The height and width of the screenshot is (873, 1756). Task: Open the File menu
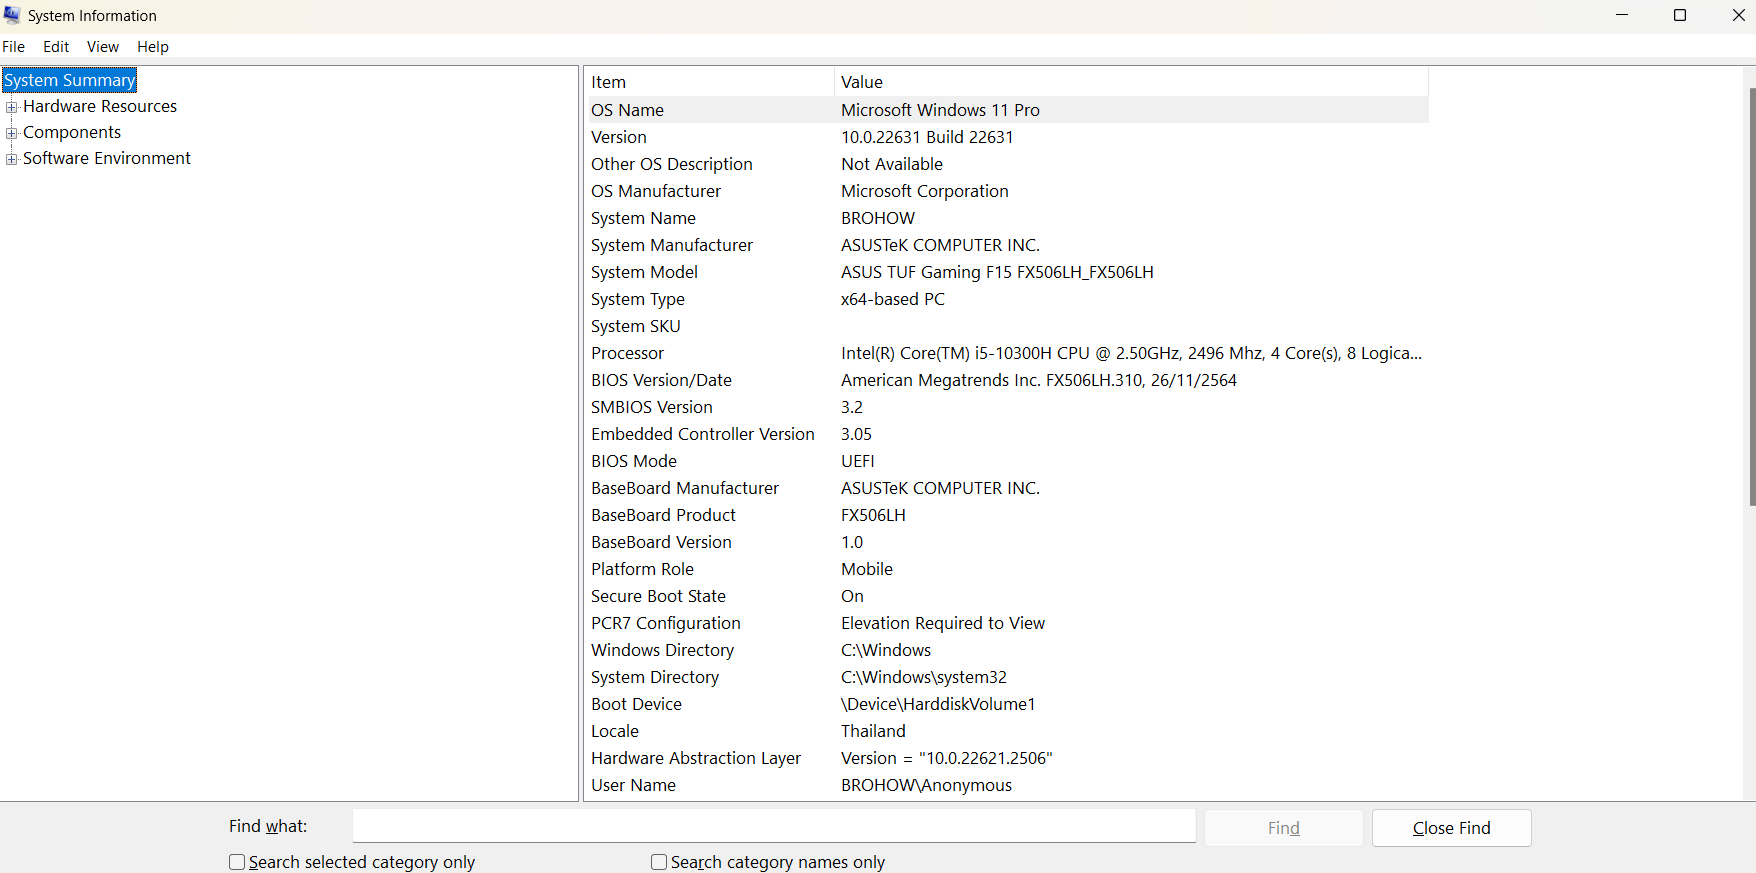point(14,47)
